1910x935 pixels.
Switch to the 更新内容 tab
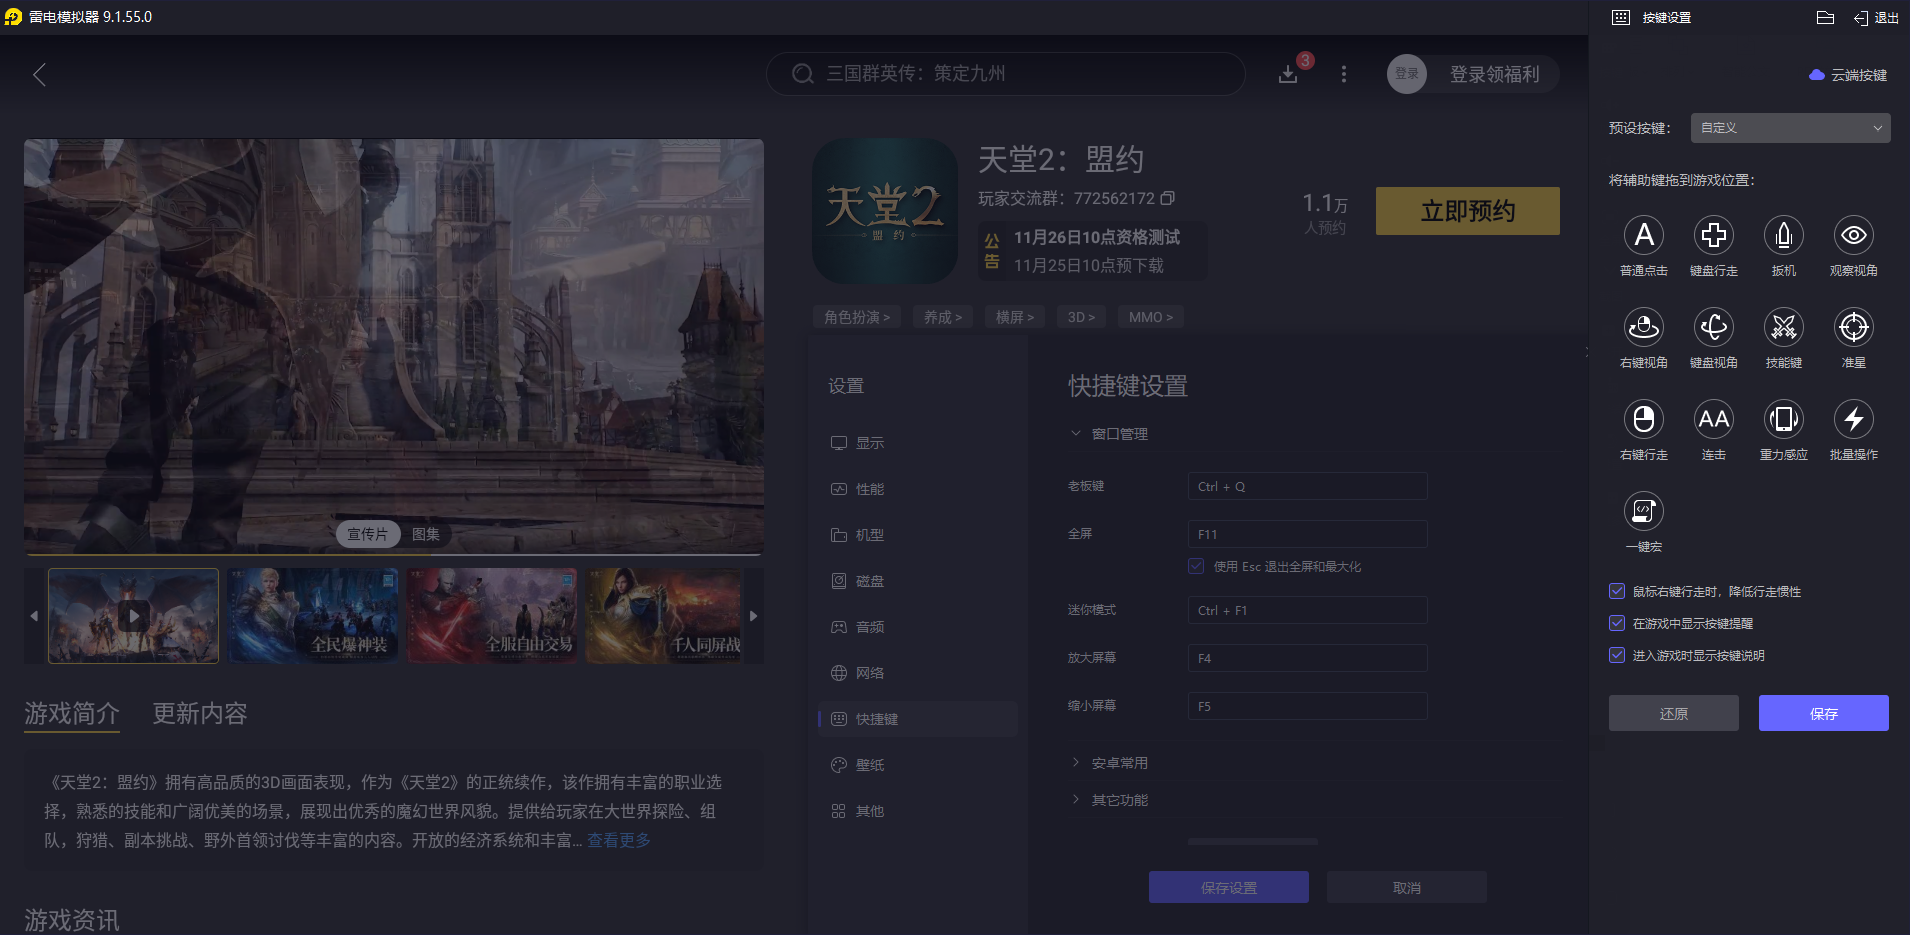pos(198,714)
